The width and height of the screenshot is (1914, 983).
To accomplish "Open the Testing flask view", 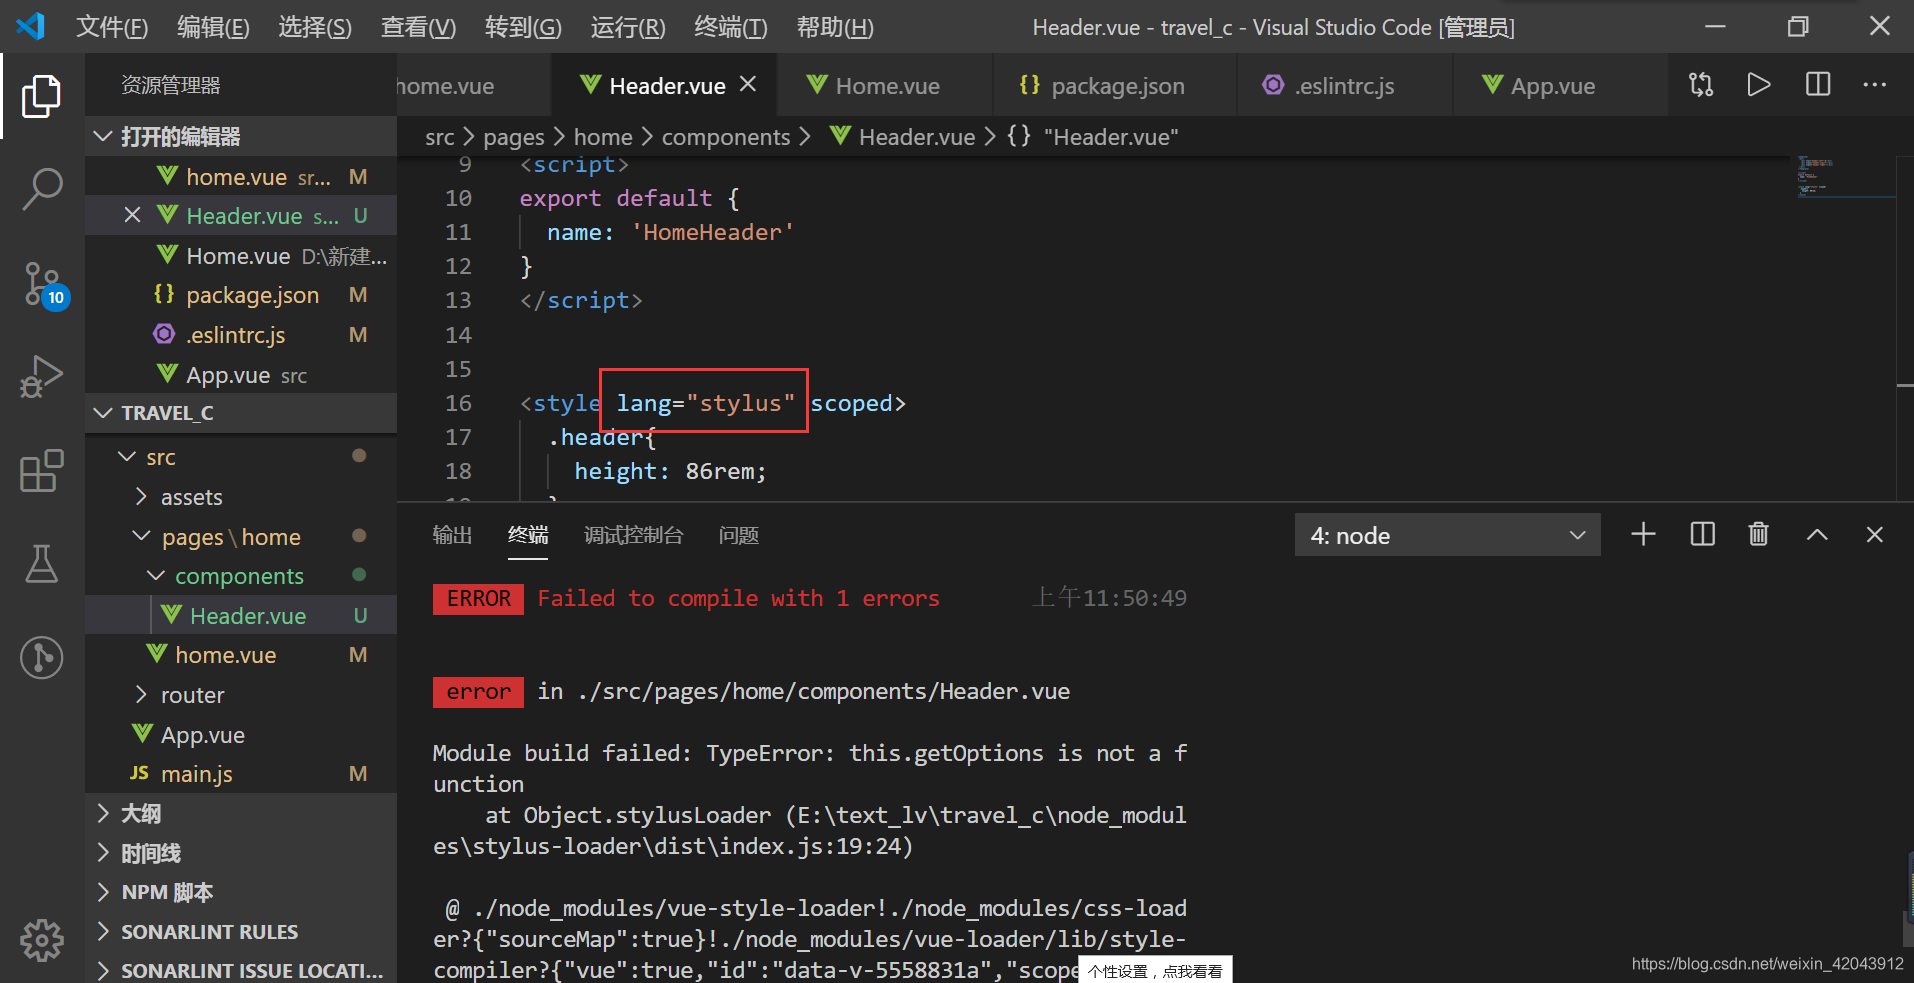I will pos(41,564).
